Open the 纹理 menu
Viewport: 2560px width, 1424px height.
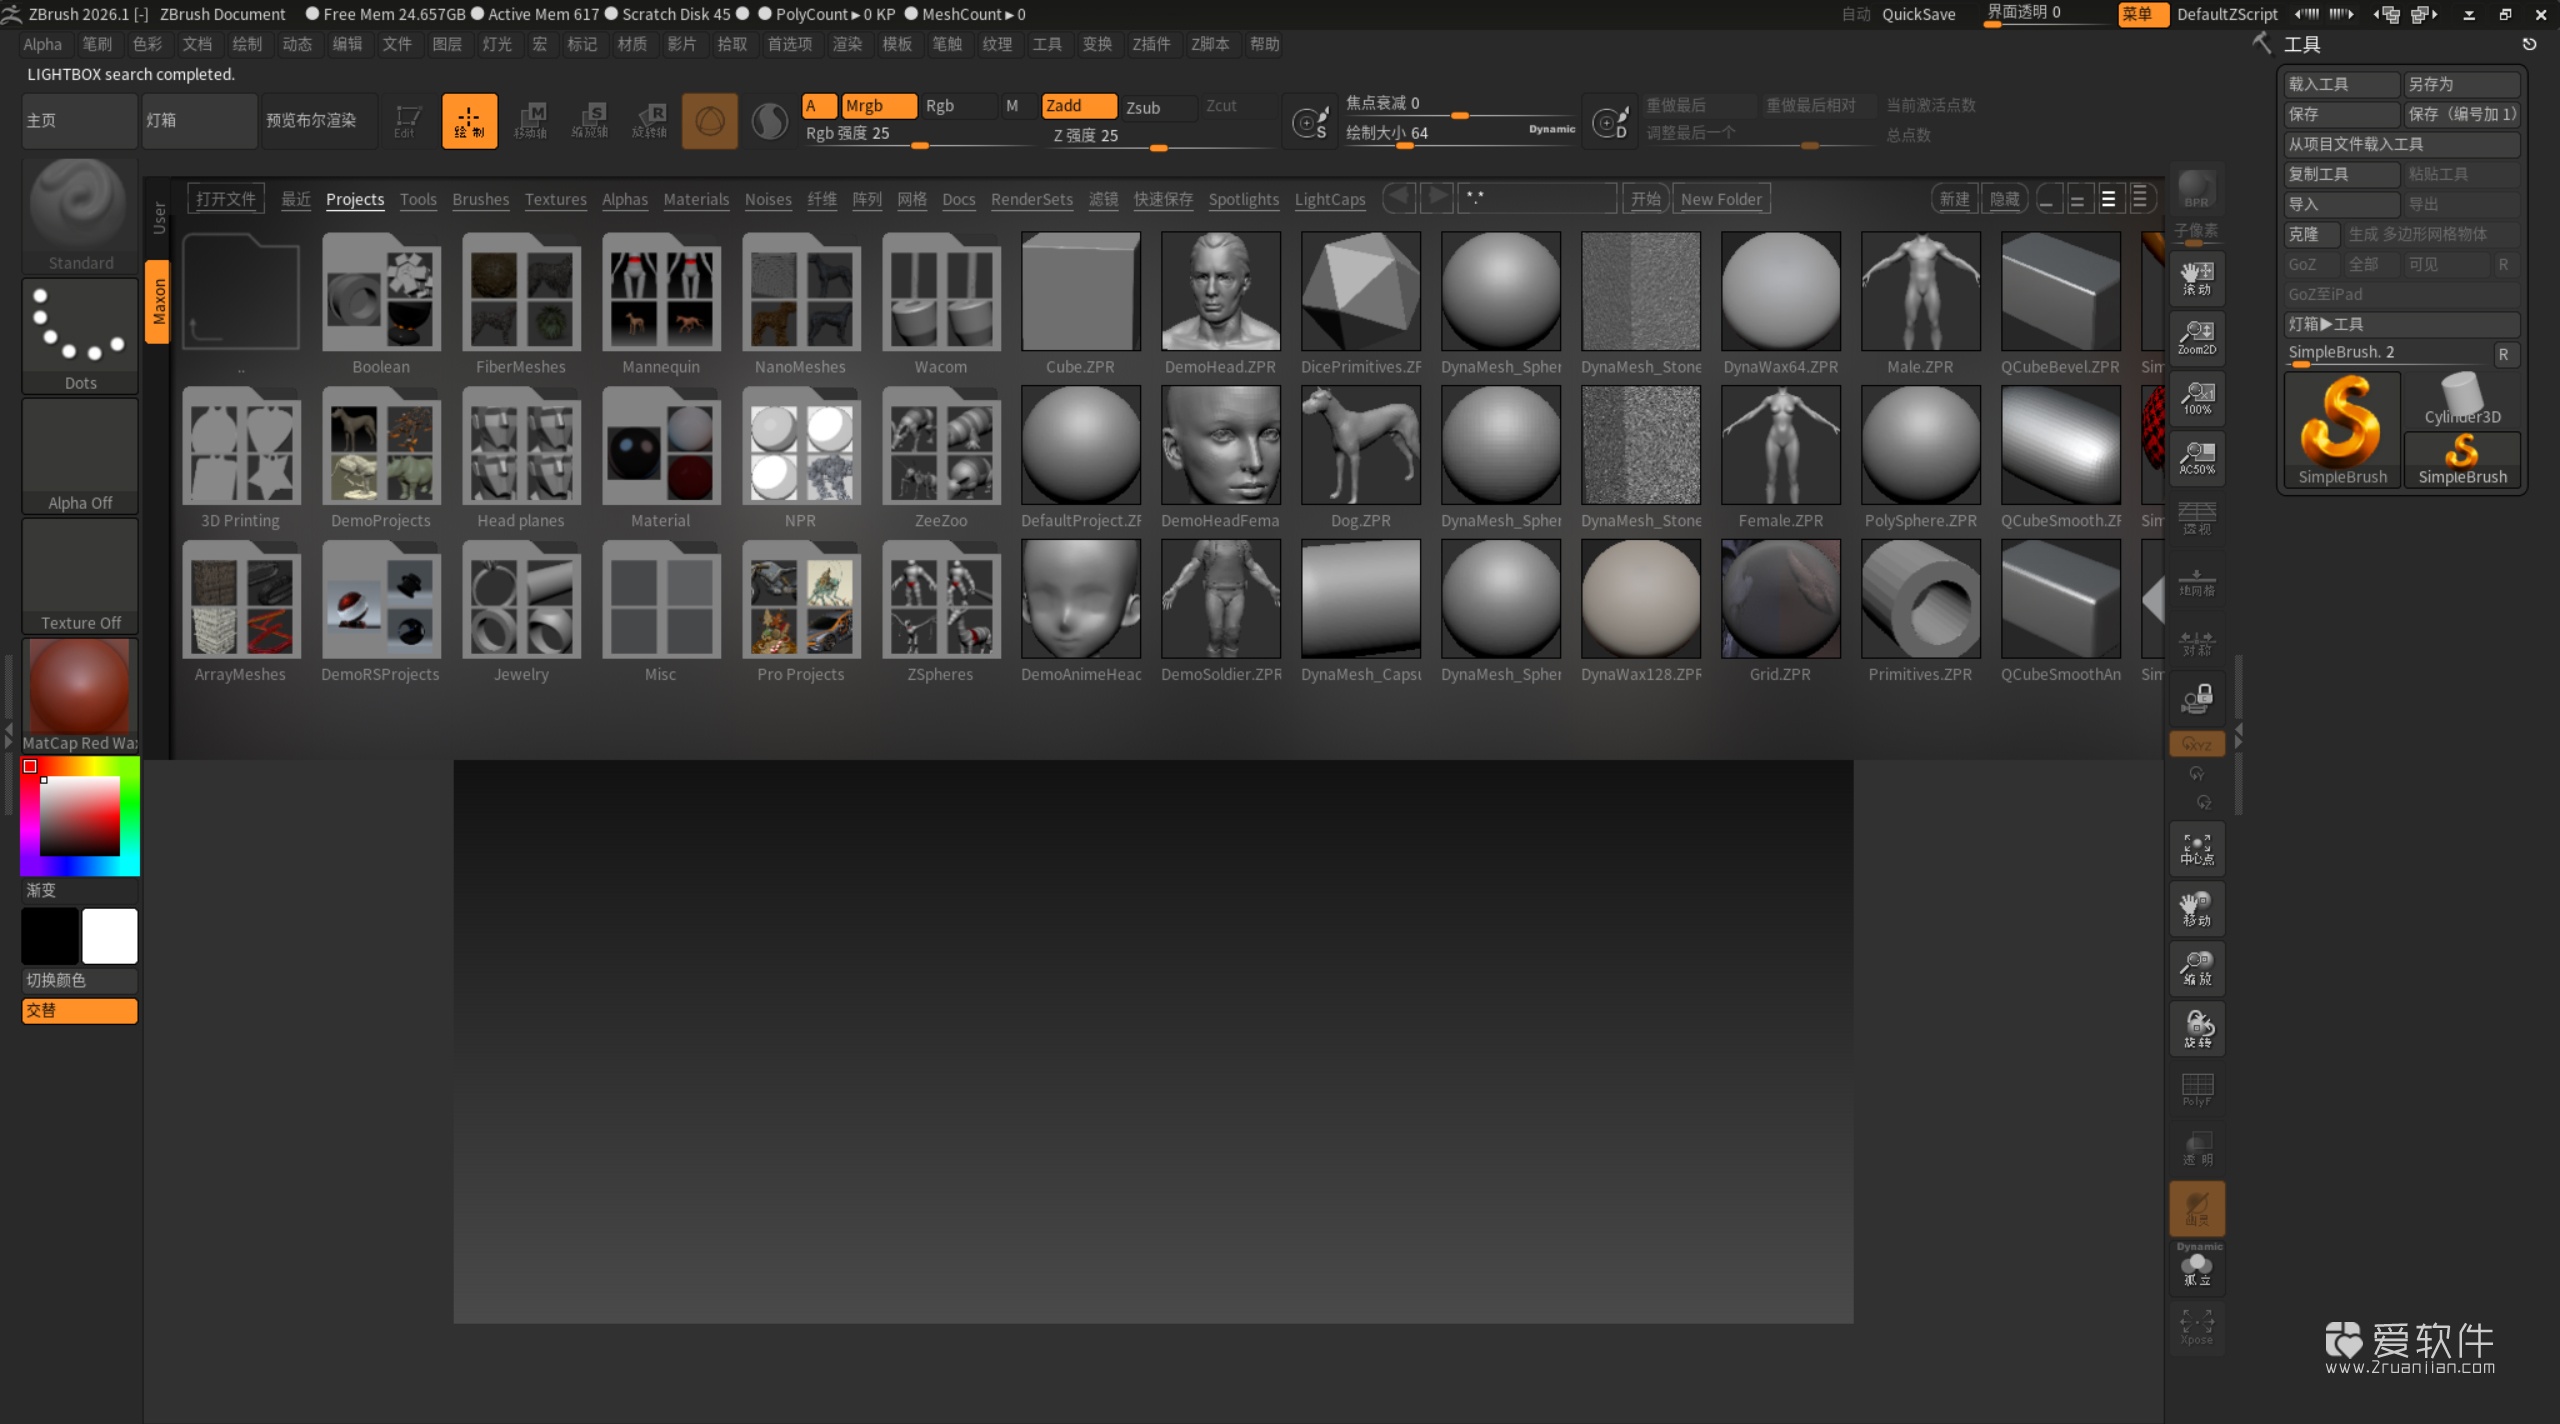pos(996,44)
